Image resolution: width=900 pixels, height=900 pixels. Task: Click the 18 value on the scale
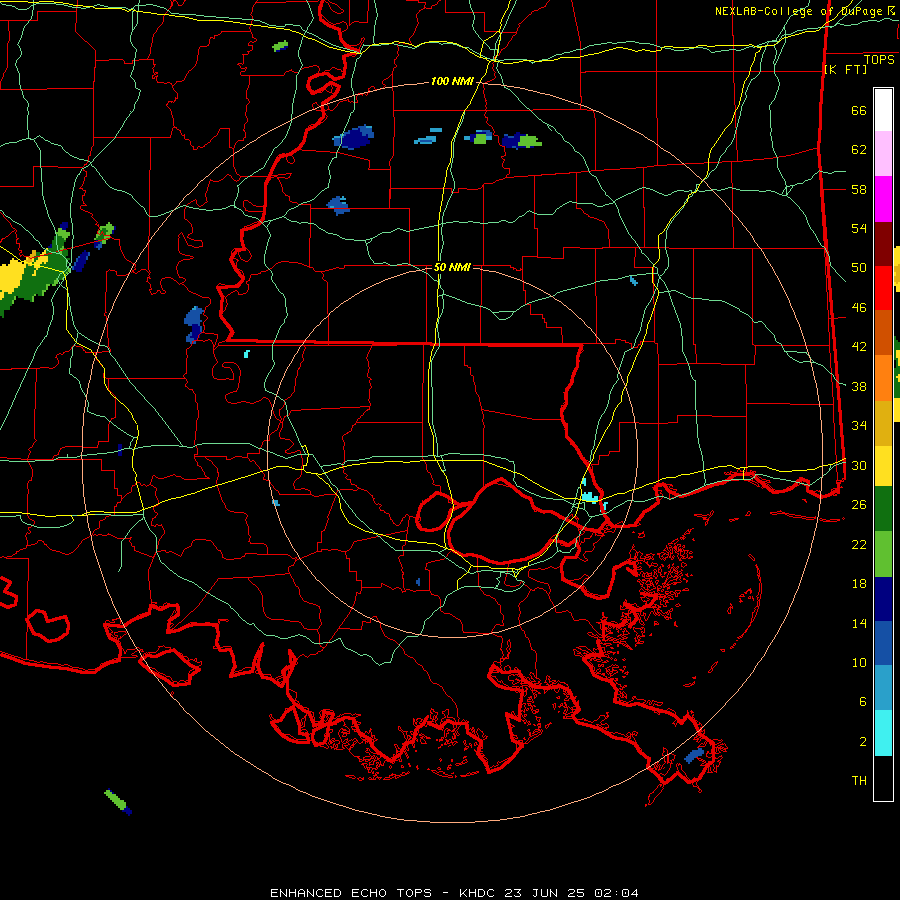(x=859, y=584)
